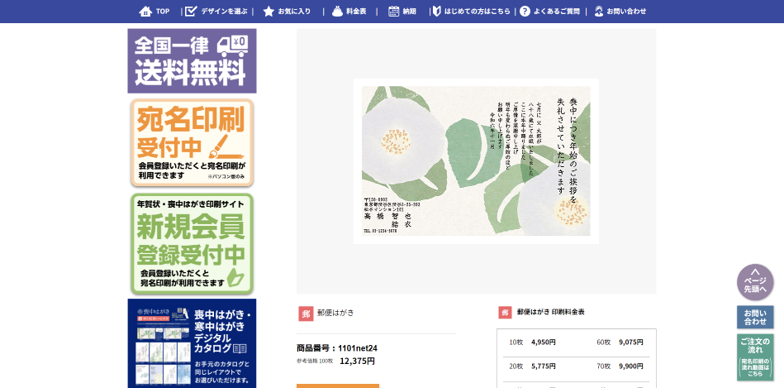
Task: Click the 郵便はがき 印刷料金表 heading text
Action: pyautogui.click(x=551, y=312)
